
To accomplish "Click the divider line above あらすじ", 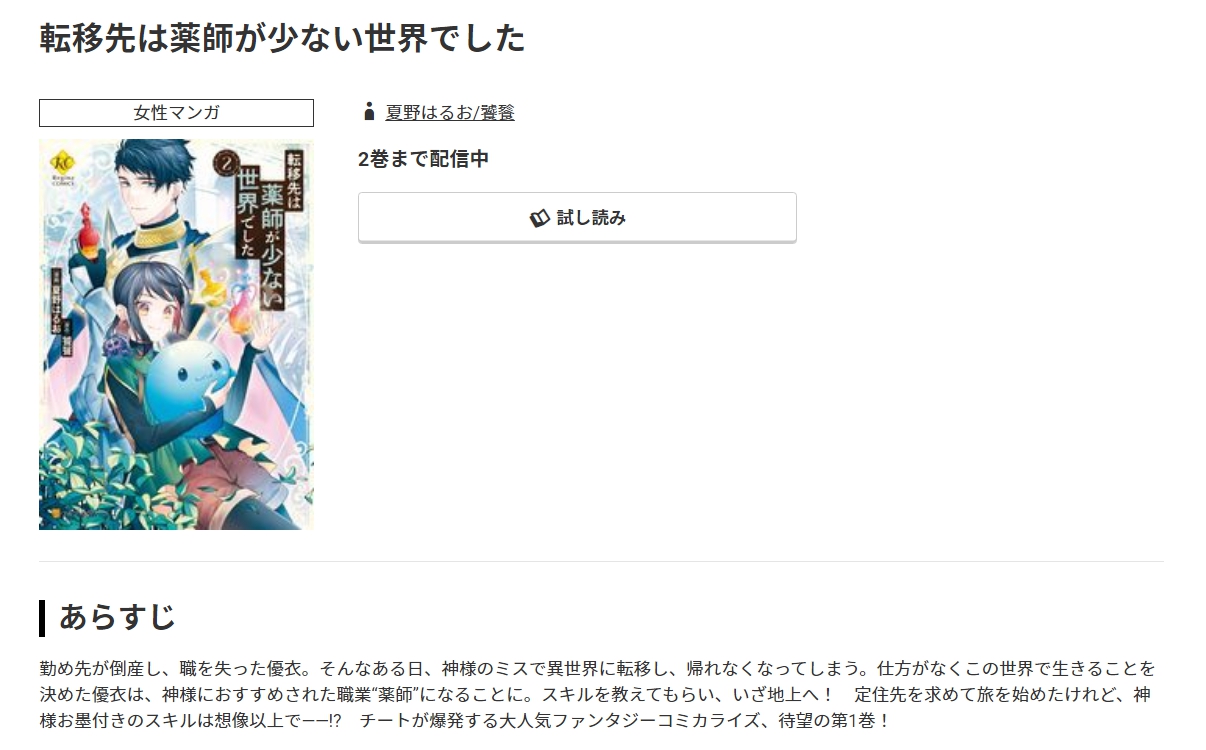I will click(x=601, y=562).
